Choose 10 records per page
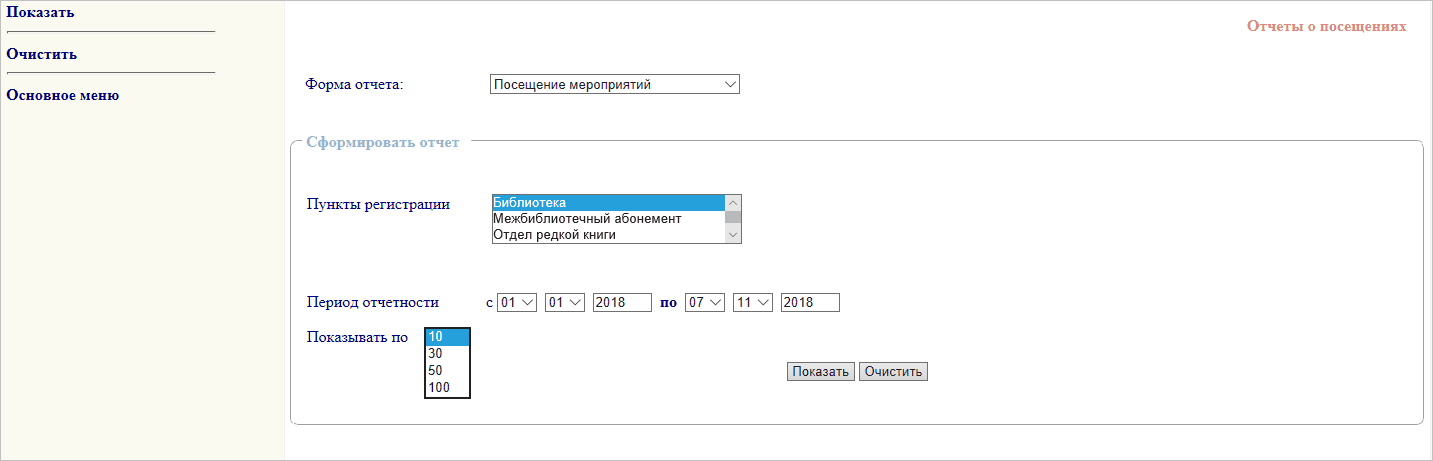Viewport: 1433px width, 461px height. pyautogui.click(x=447, y=337)
